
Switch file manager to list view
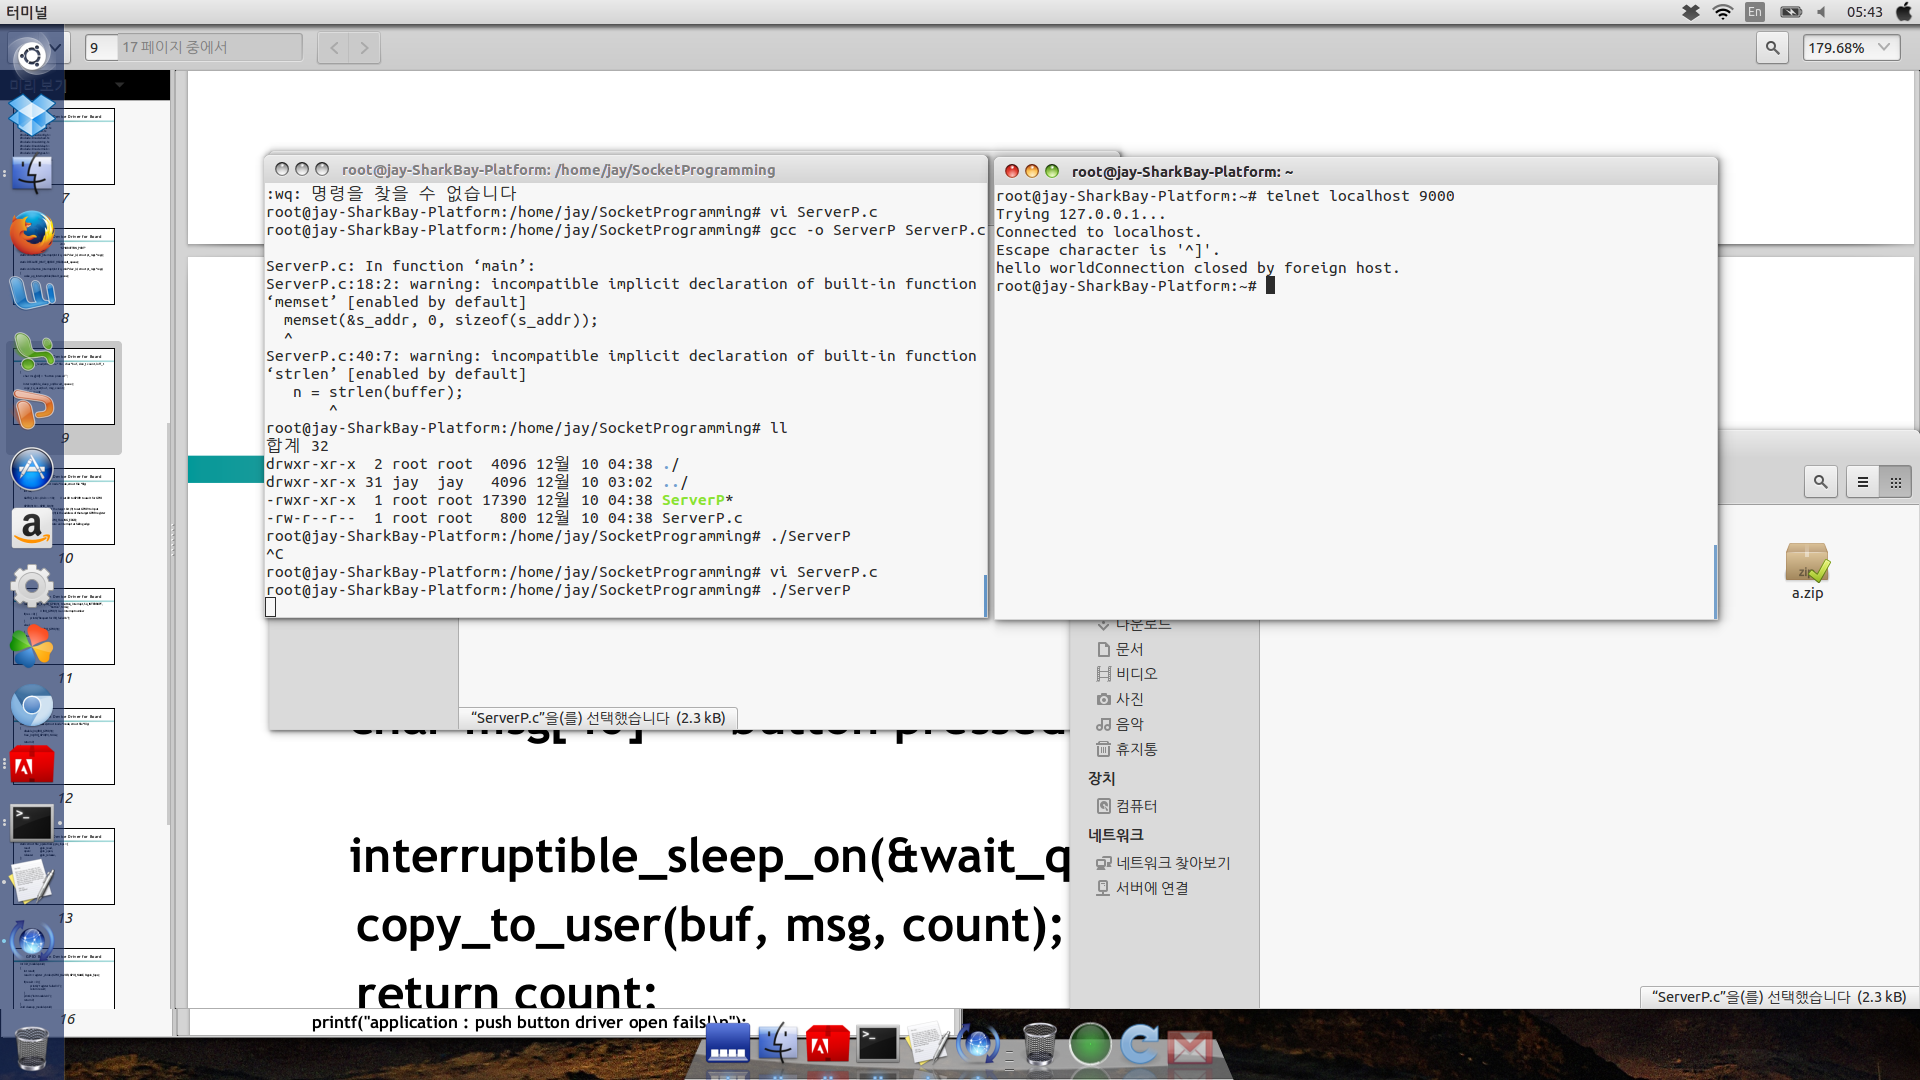[1862, 482]
